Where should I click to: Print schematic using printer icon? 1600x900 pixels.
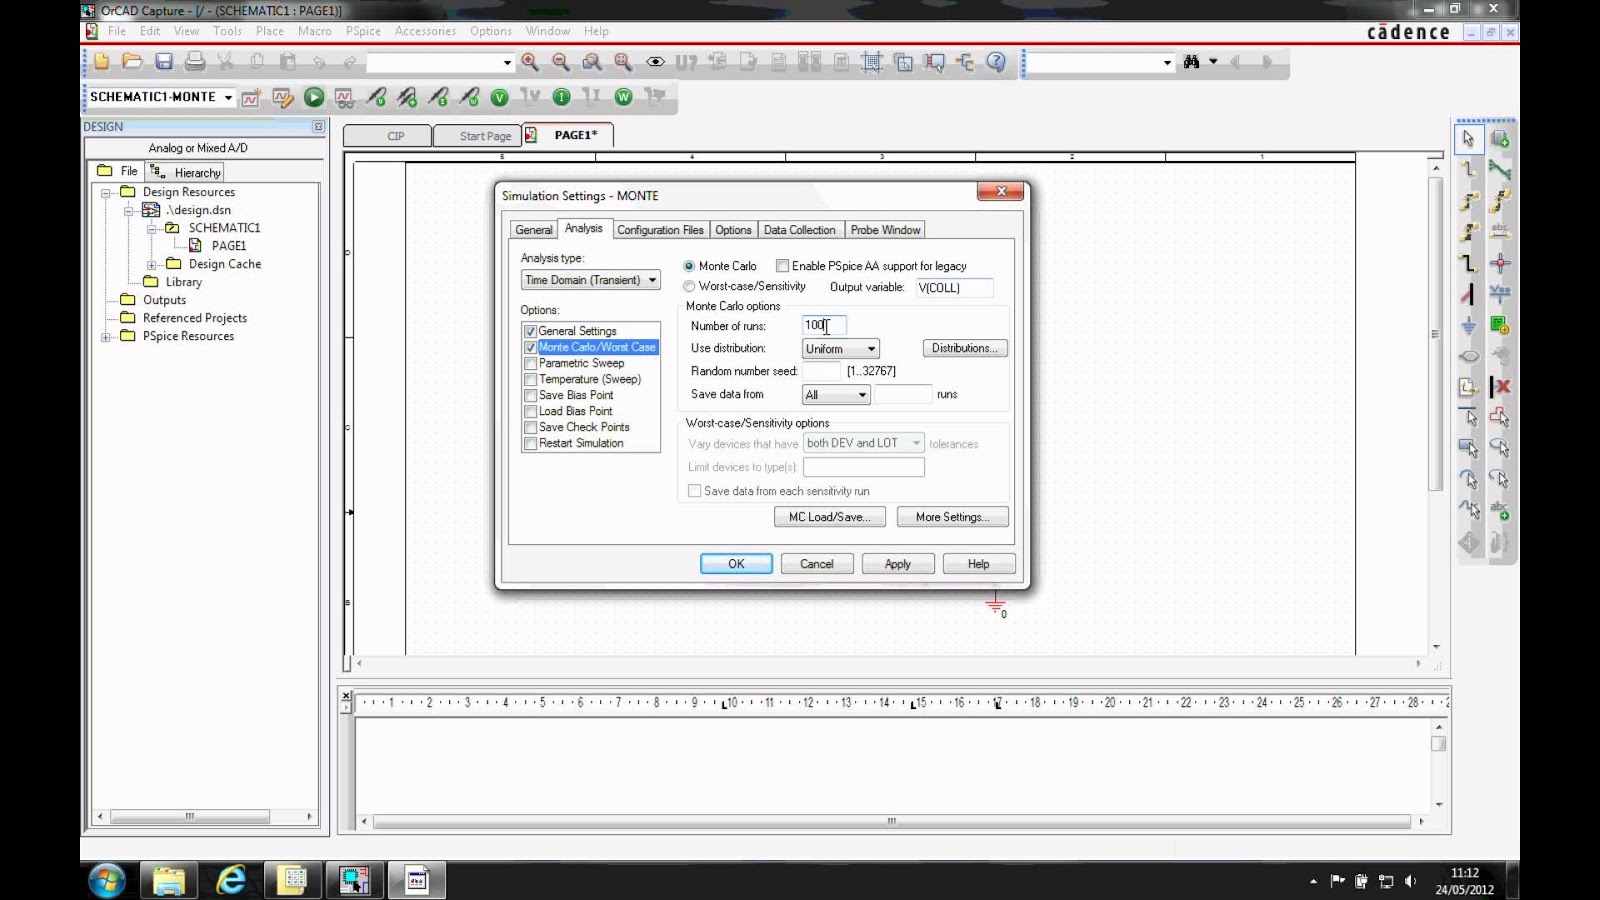195,62
